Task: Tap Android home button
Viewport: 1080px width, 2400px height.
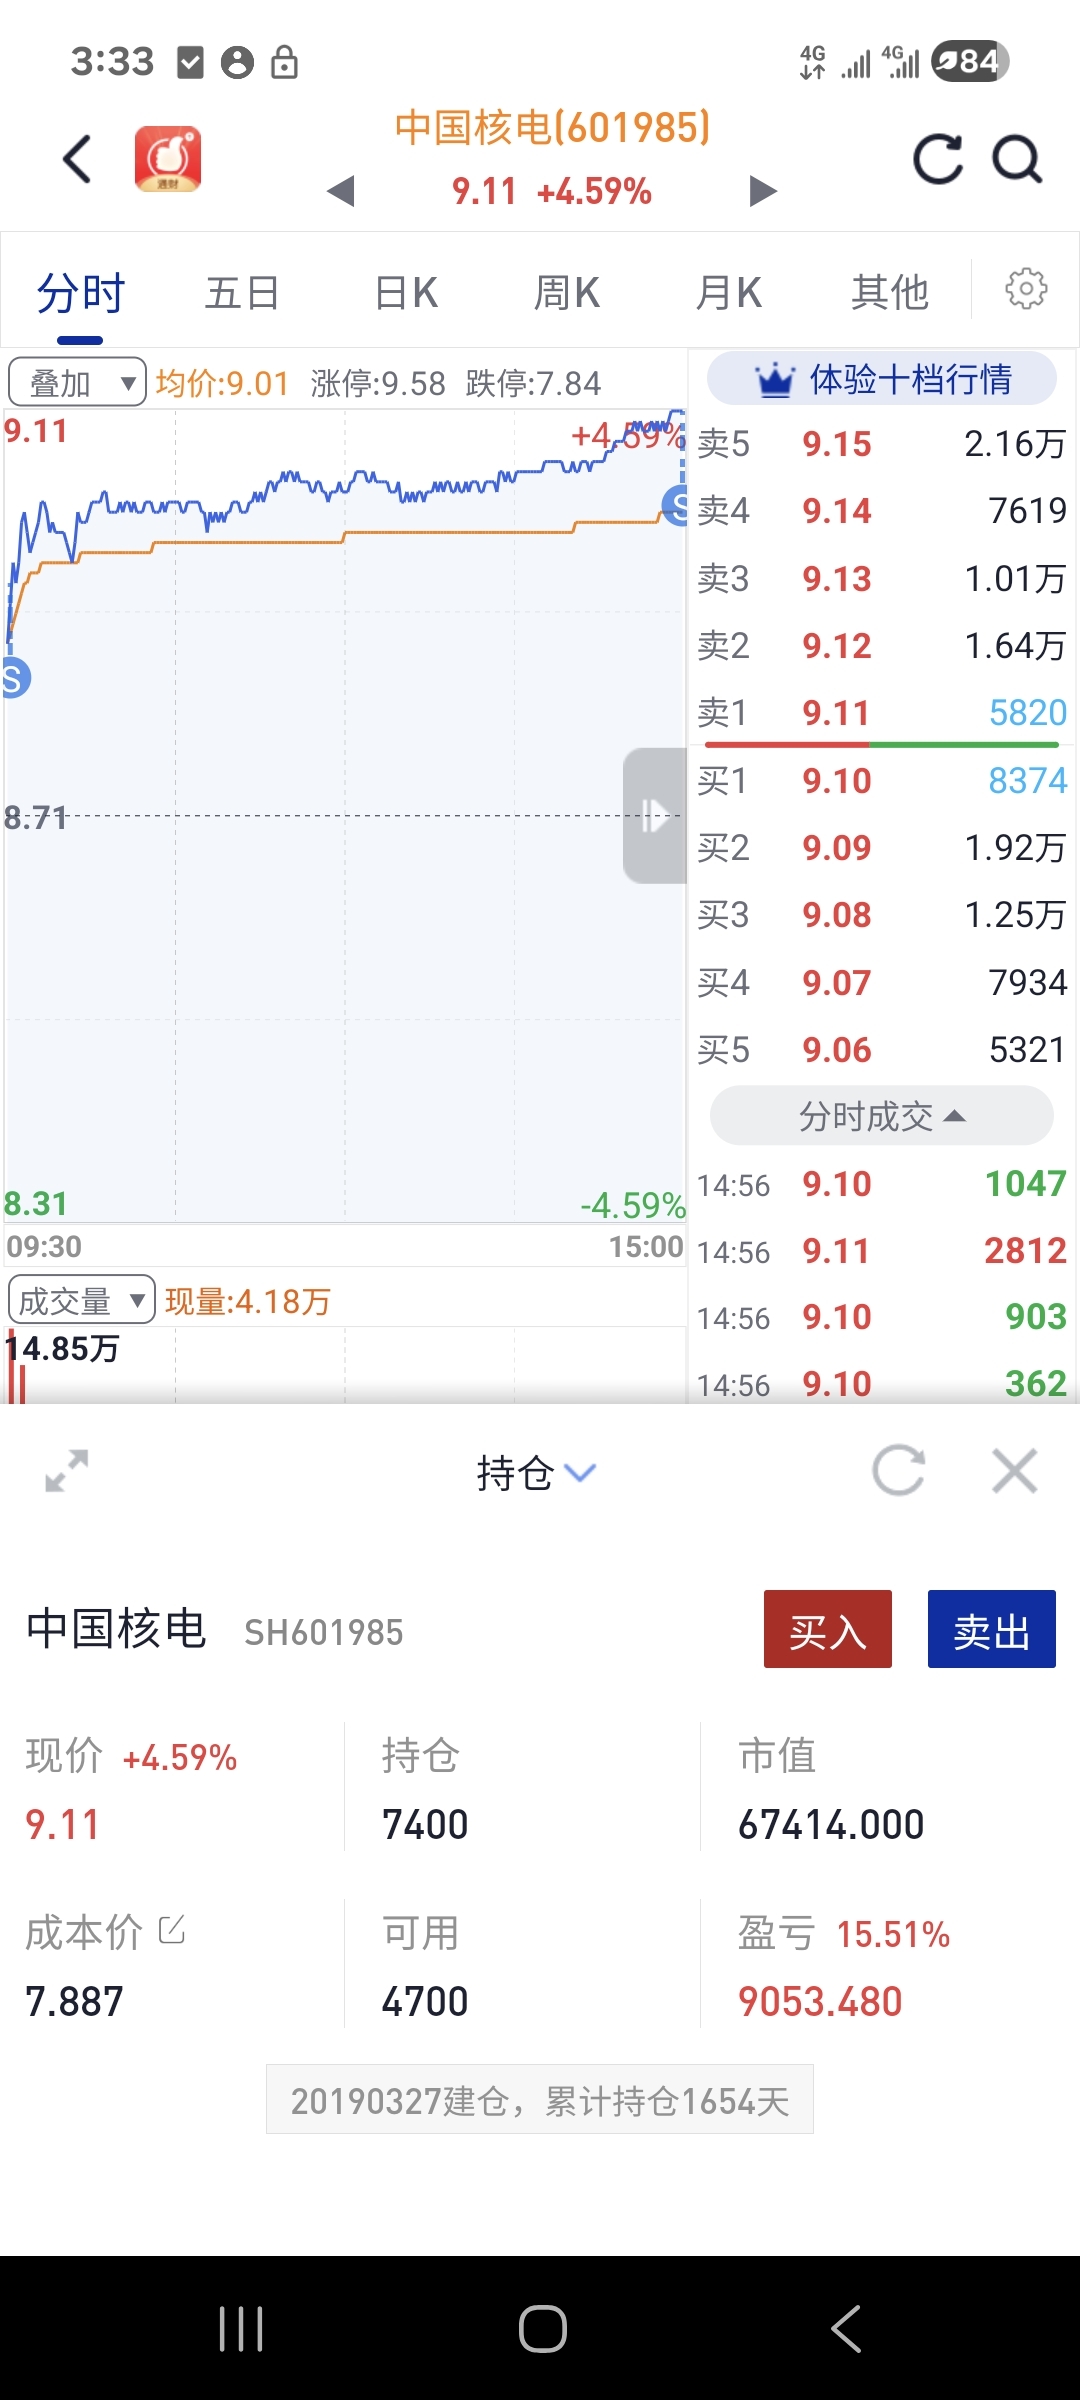Action: click(543, 2329)
